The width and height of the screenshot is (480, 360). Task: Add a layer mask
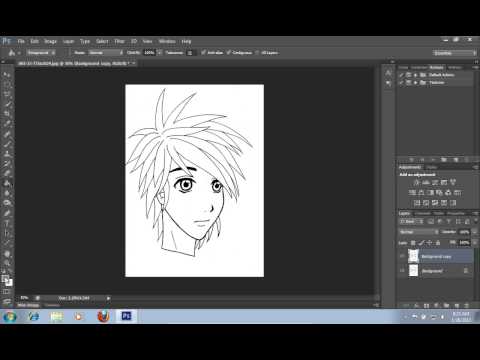[x=426, y=305]
